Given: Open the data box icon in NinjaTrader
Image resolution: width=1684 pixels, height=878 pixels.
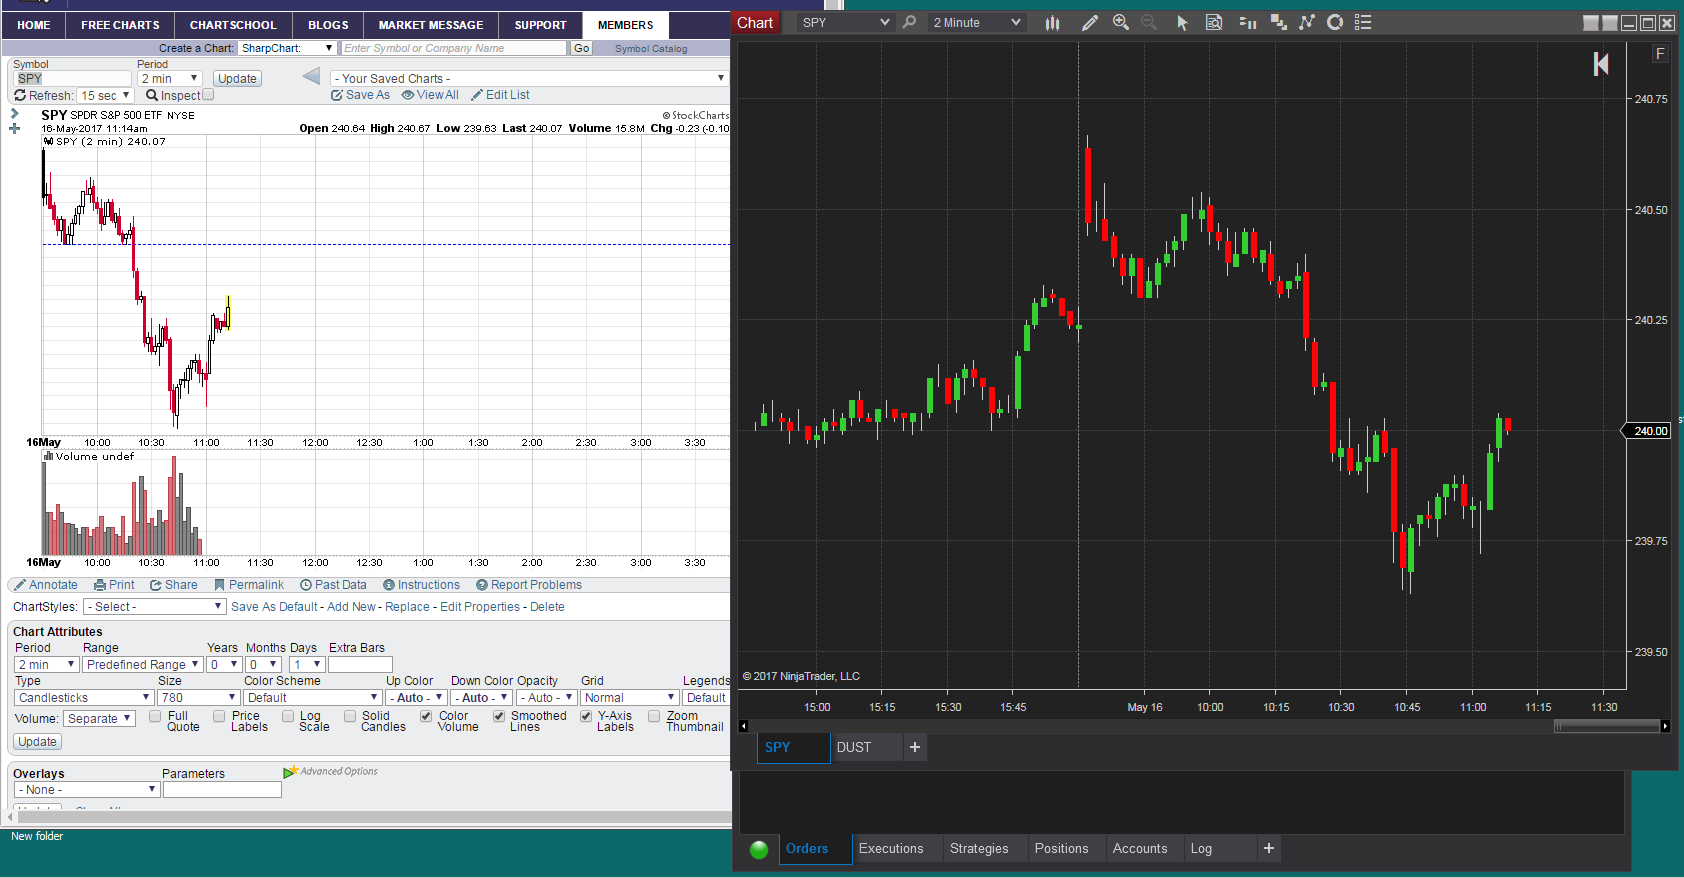Looking at the screenshot, I should pyautogui.click(x=1214, y=22).
